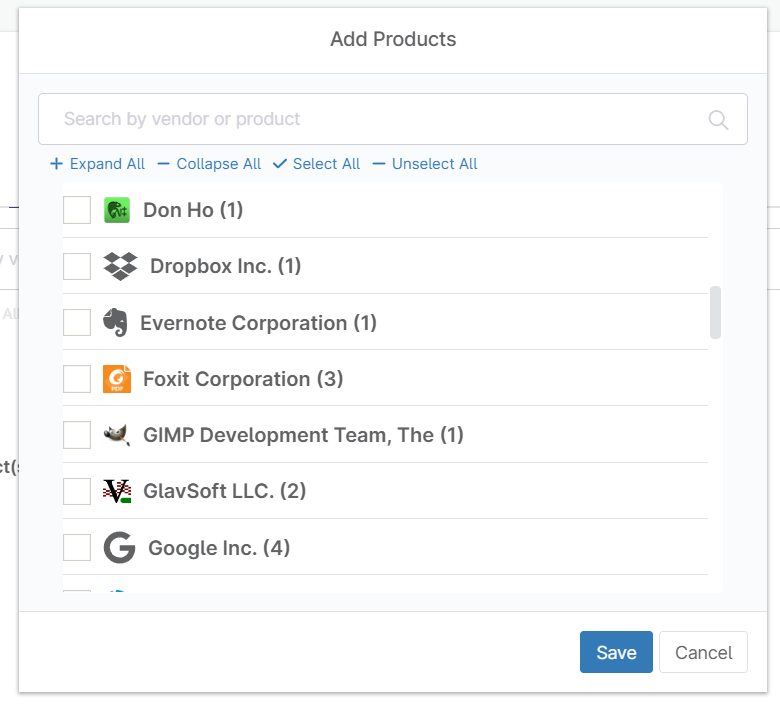Click the Expand All link
This screenshot has height=712, width=780.
tap(107, 164)
